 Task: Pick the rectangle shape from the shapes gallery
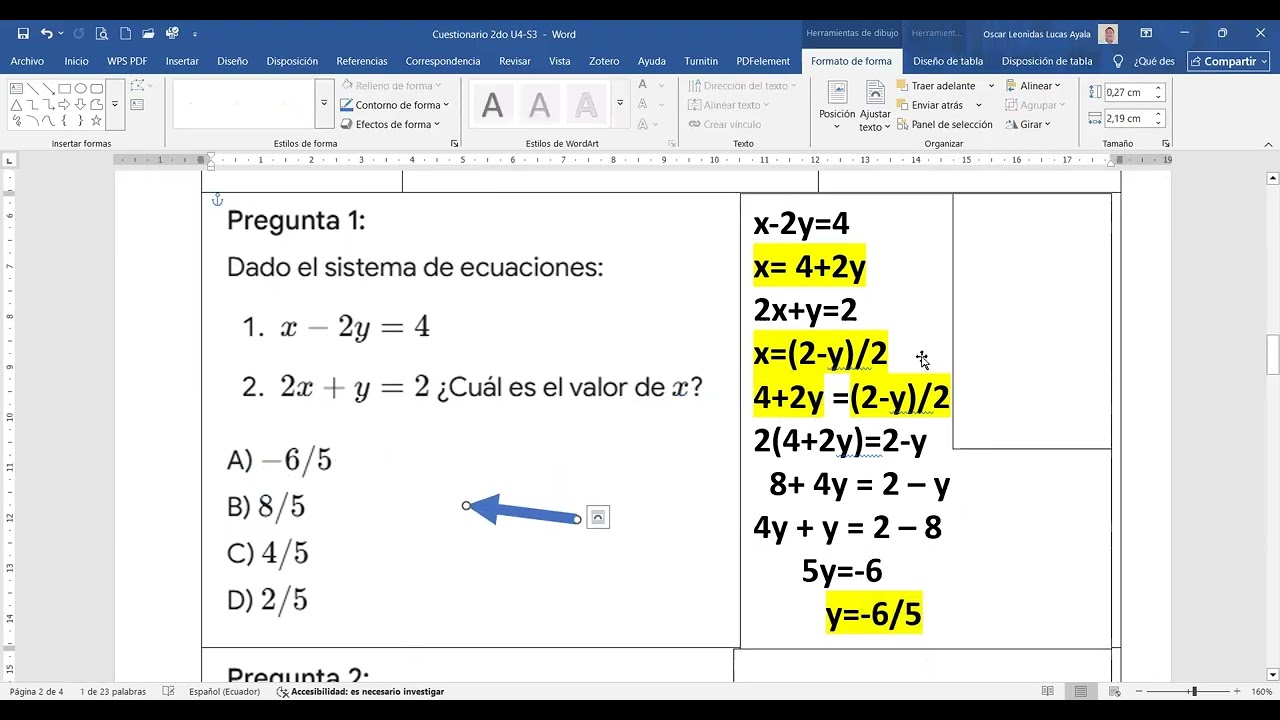coord(64,88)
